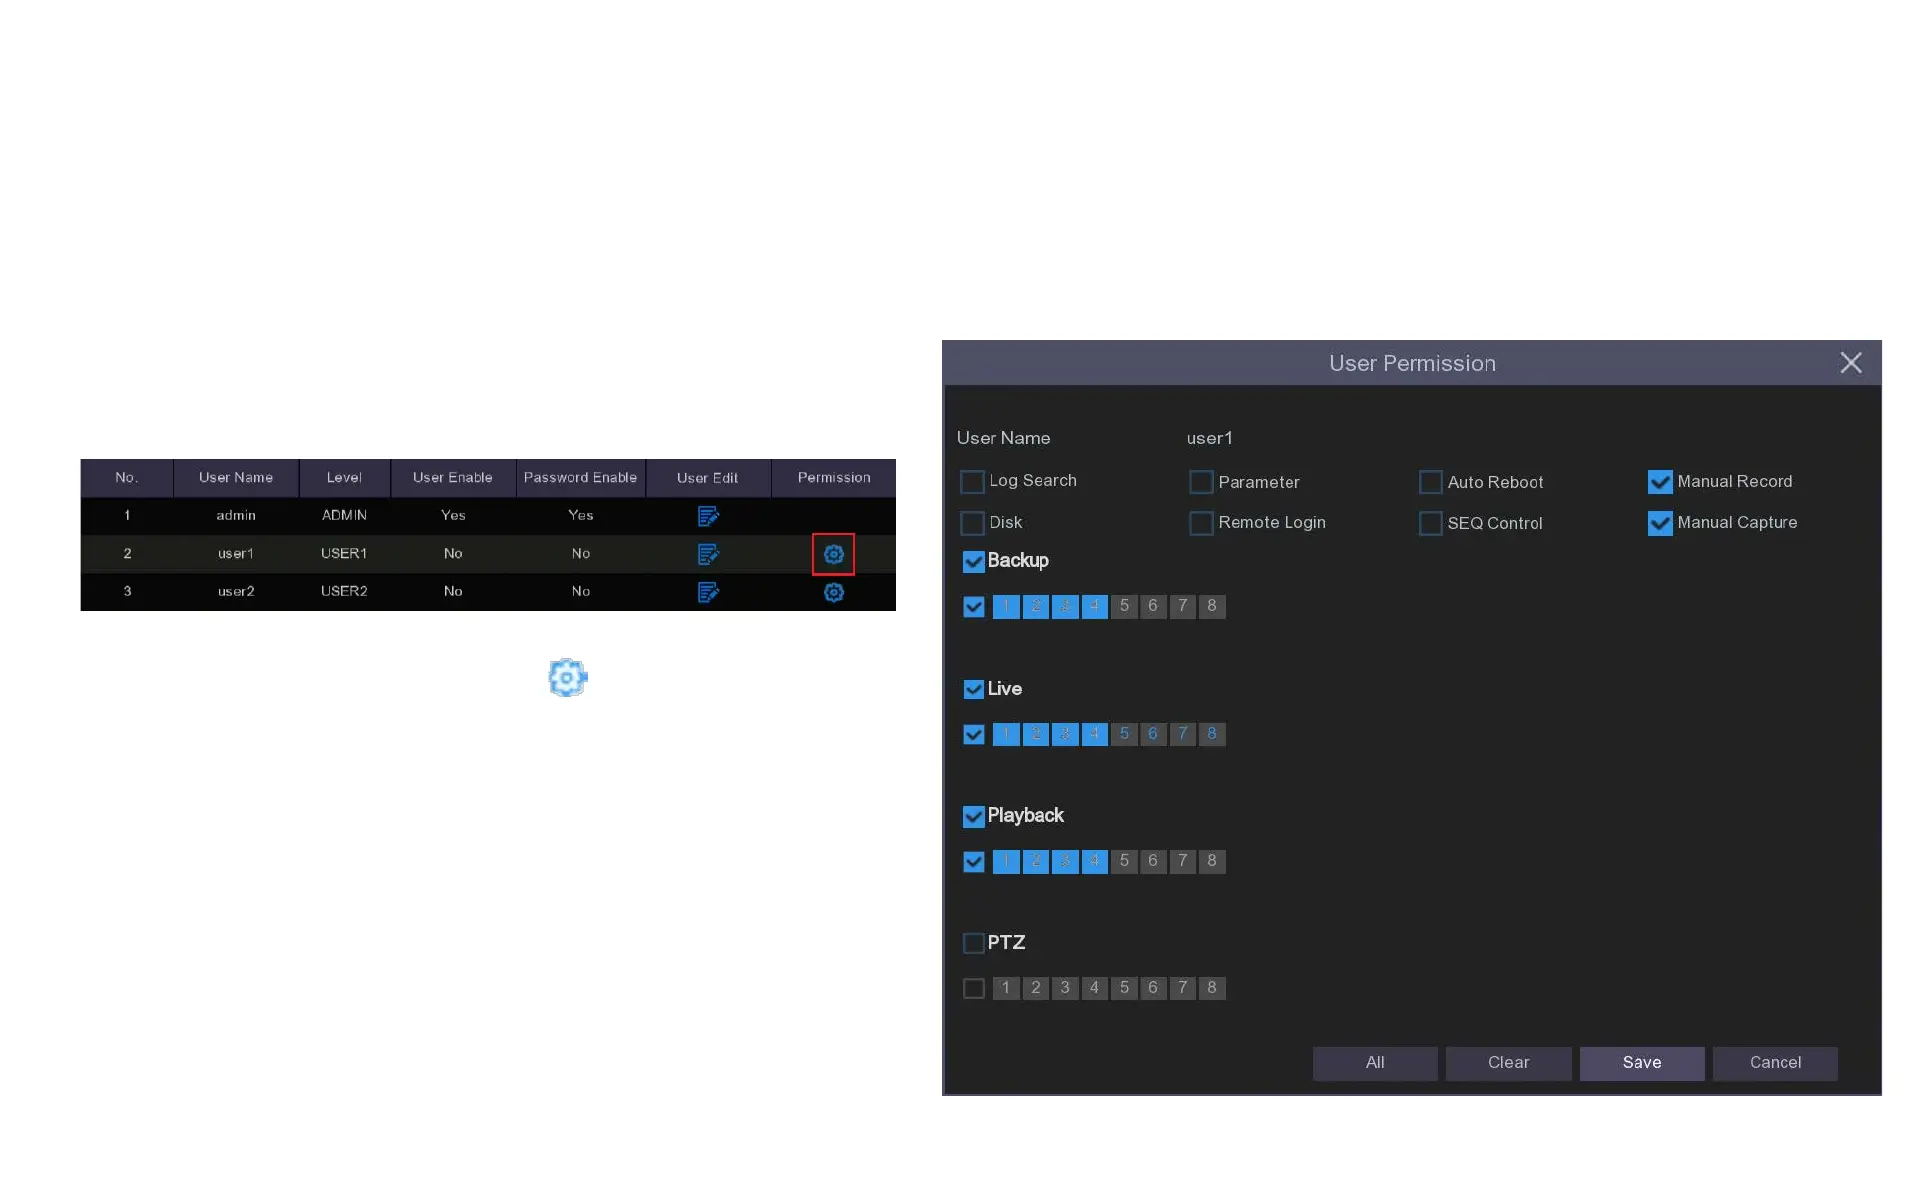The image size is (1920, 1191).
Task: Select the user2 table row
Action: tap(236, 592)
